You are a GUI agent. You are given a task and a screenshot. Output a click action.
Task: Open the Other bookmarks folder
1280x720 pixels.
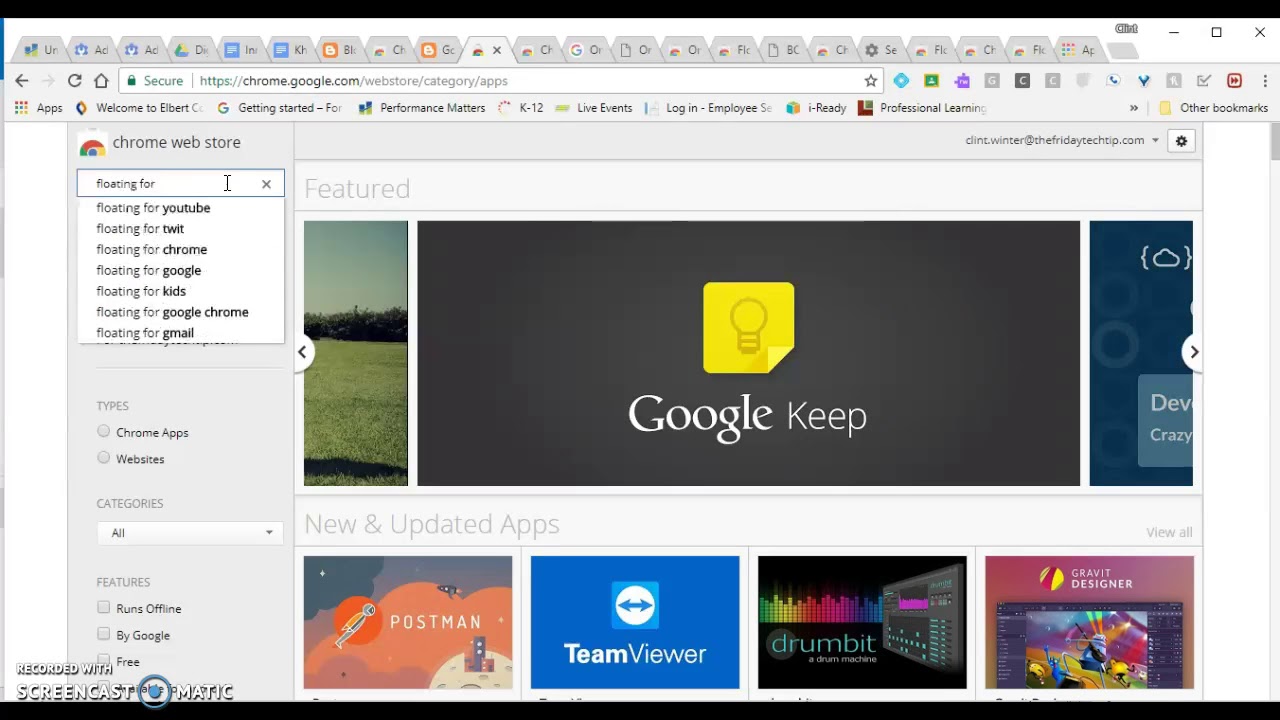[x=1213, y=108]
